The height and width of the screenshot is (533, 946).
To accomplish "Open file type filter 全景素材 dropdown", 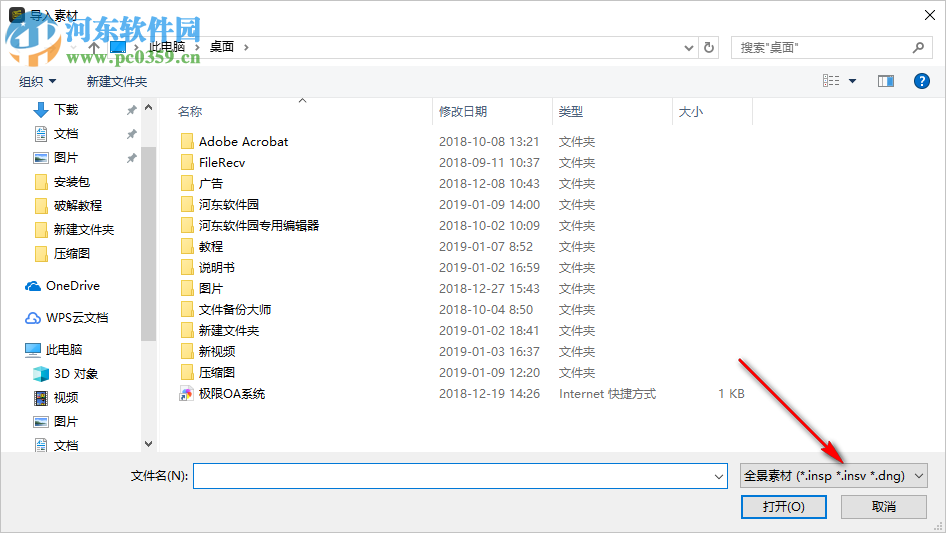I will click(834, 476).
